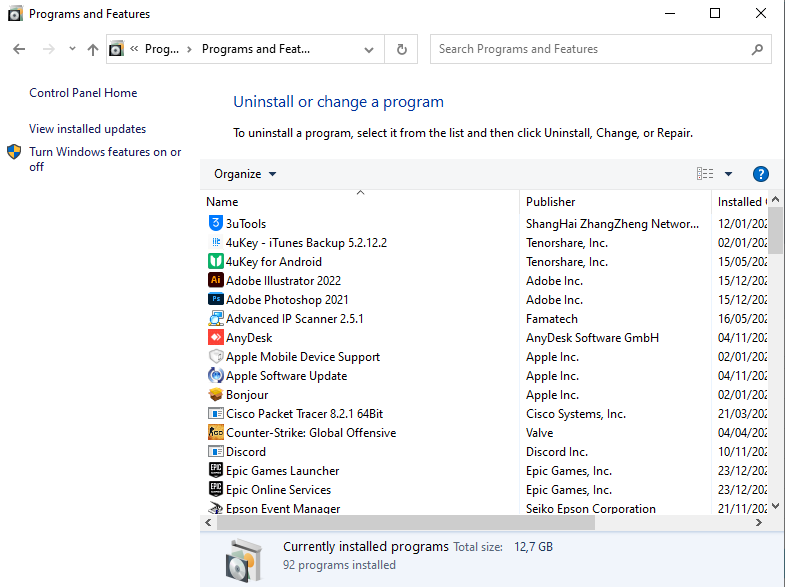This screenshot has height=587, width=785.
Task: Click the horizontal scrollbar thumb
Action: pyautogui.click(x=406, y=522)
